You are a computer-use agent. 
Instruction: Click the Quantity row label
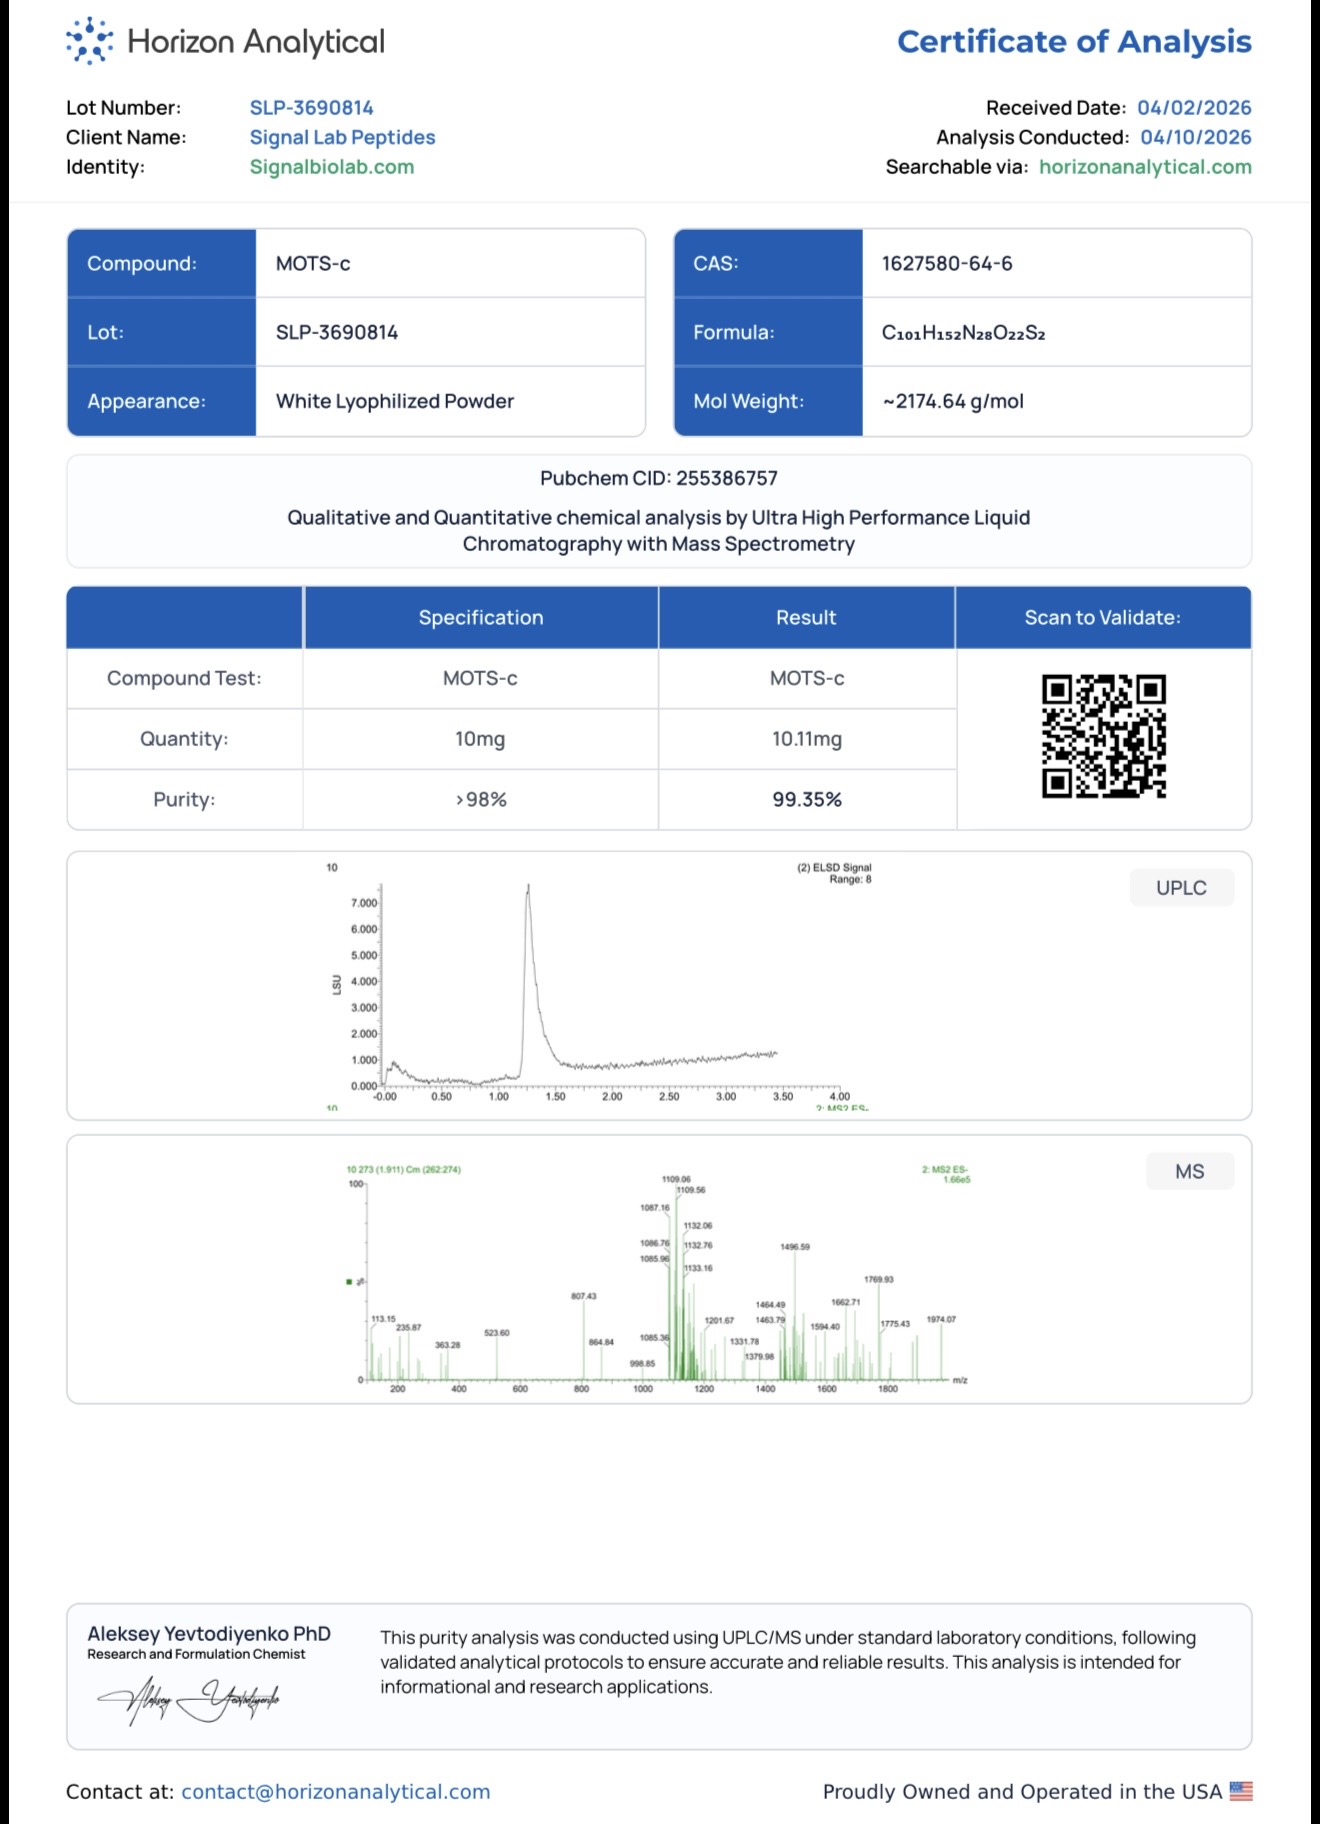[184, 739]
